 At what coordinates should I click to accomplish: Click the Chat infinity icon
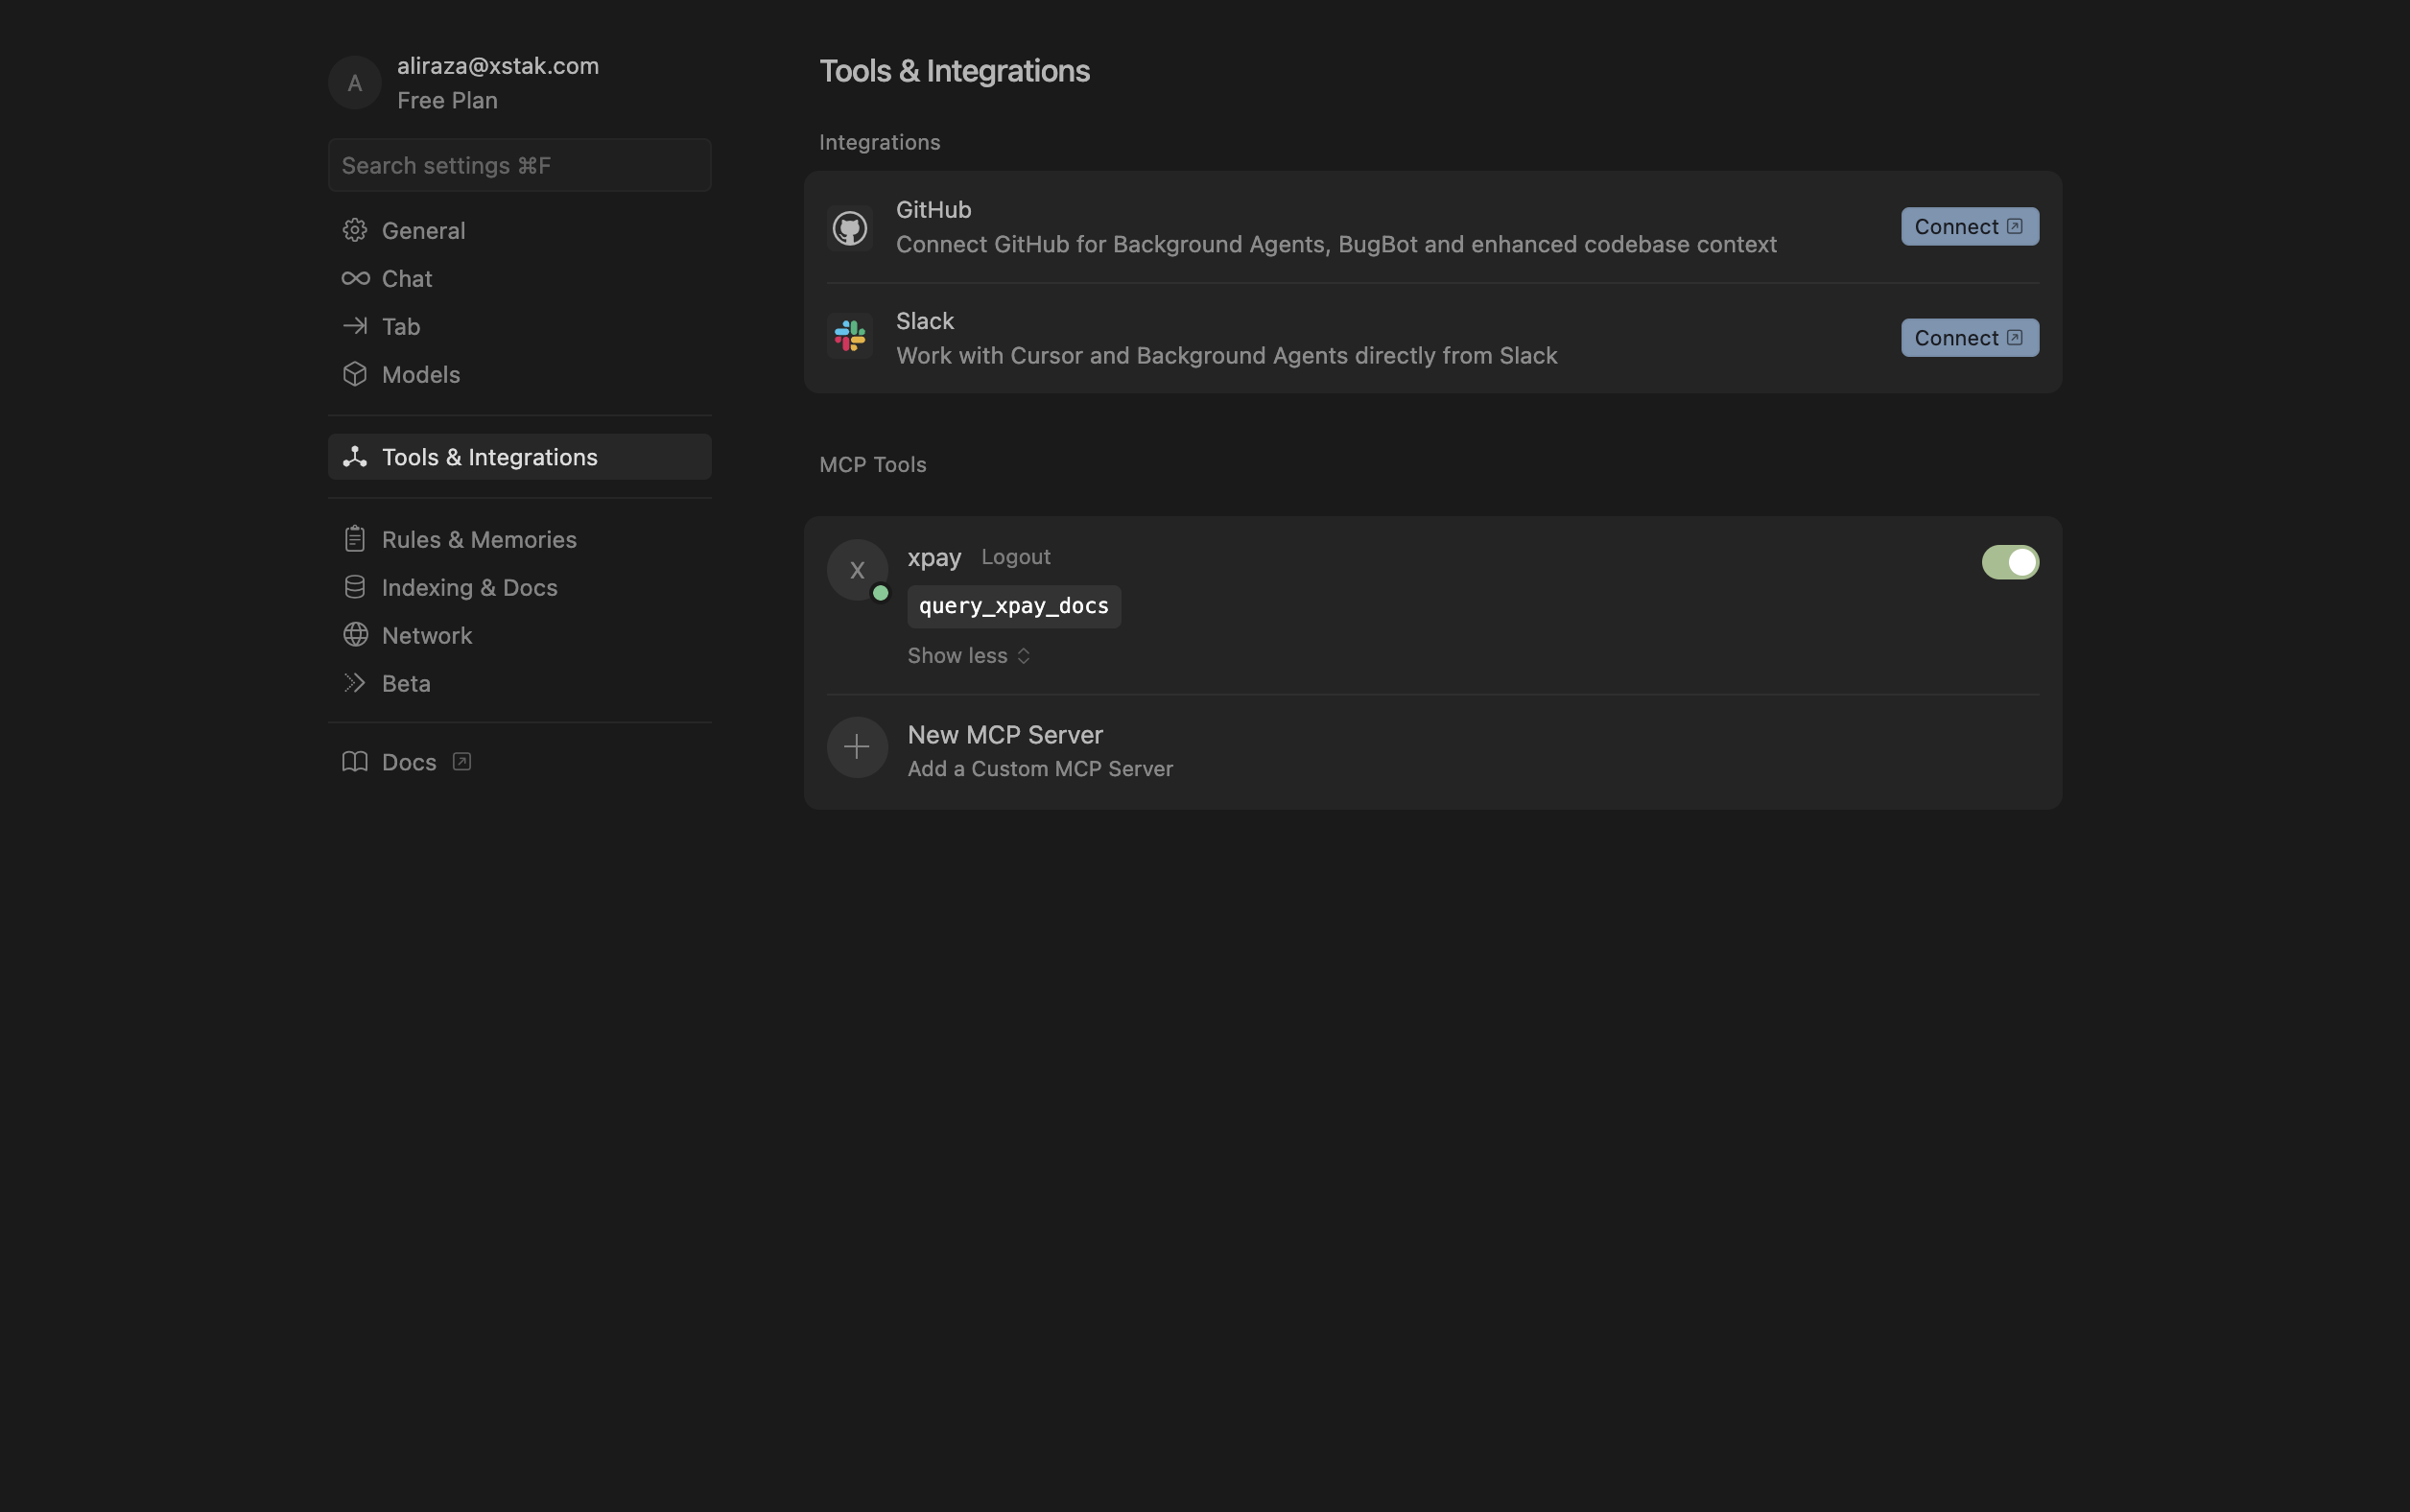[x=355, y=278]
